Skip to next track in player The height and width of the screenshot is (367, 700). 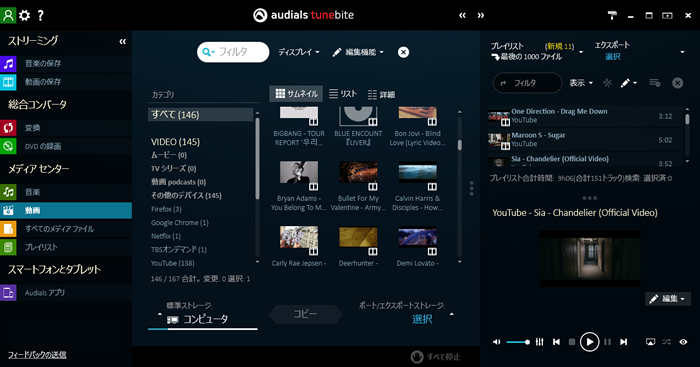(624, 342)
